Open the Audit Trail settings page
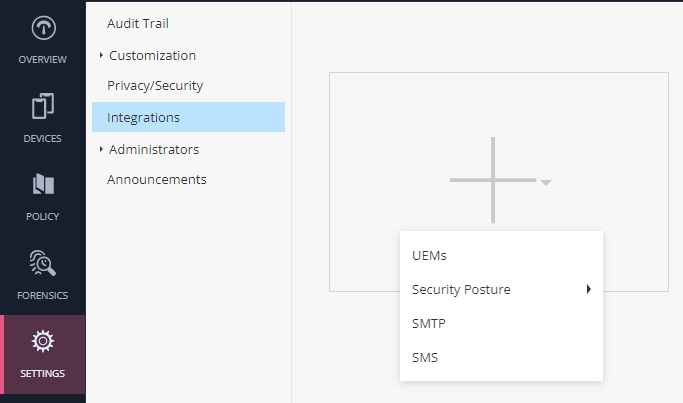 point(138,24)
